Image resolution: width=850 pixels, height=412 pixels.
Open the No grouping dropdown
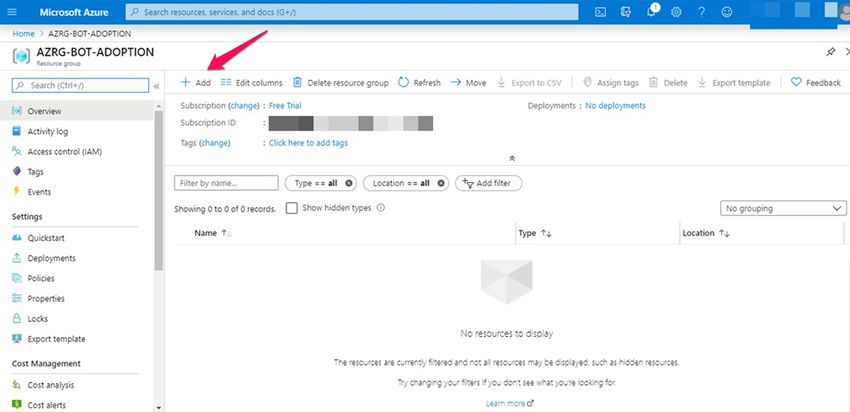tap(783, 208)
